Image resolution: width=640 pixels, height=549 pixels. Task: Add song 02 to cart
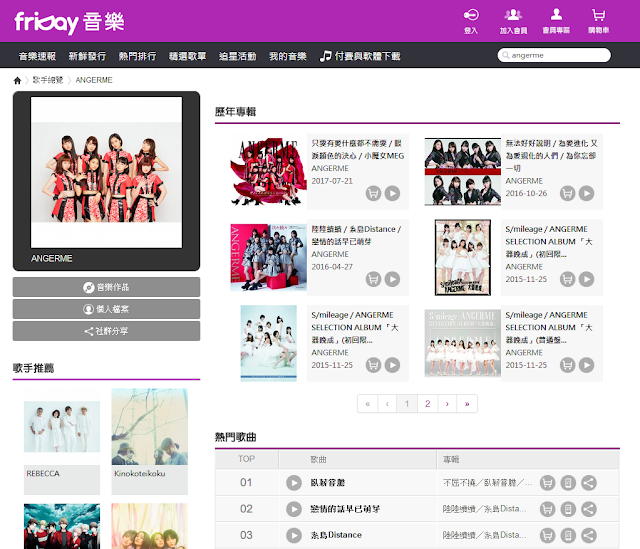pos(547,509)
